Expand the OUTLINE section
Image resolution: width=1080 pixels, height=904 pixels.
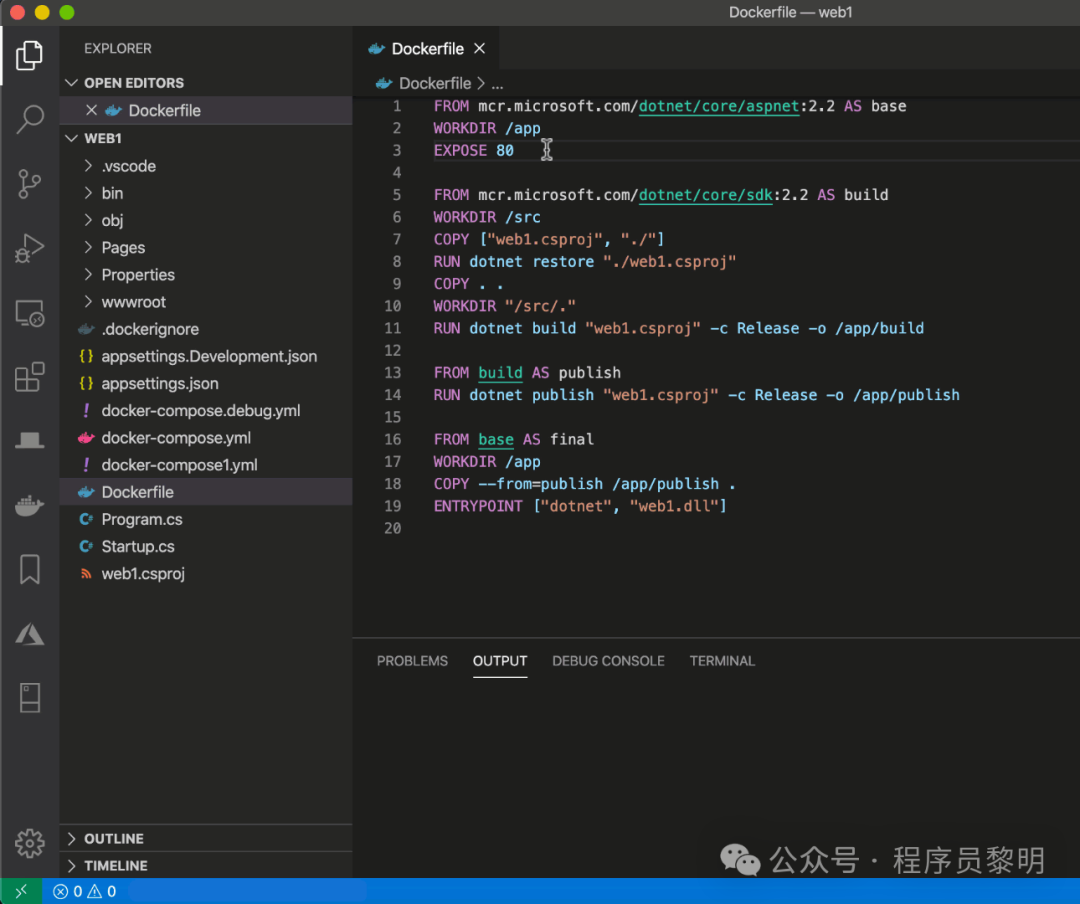(113, 839)
